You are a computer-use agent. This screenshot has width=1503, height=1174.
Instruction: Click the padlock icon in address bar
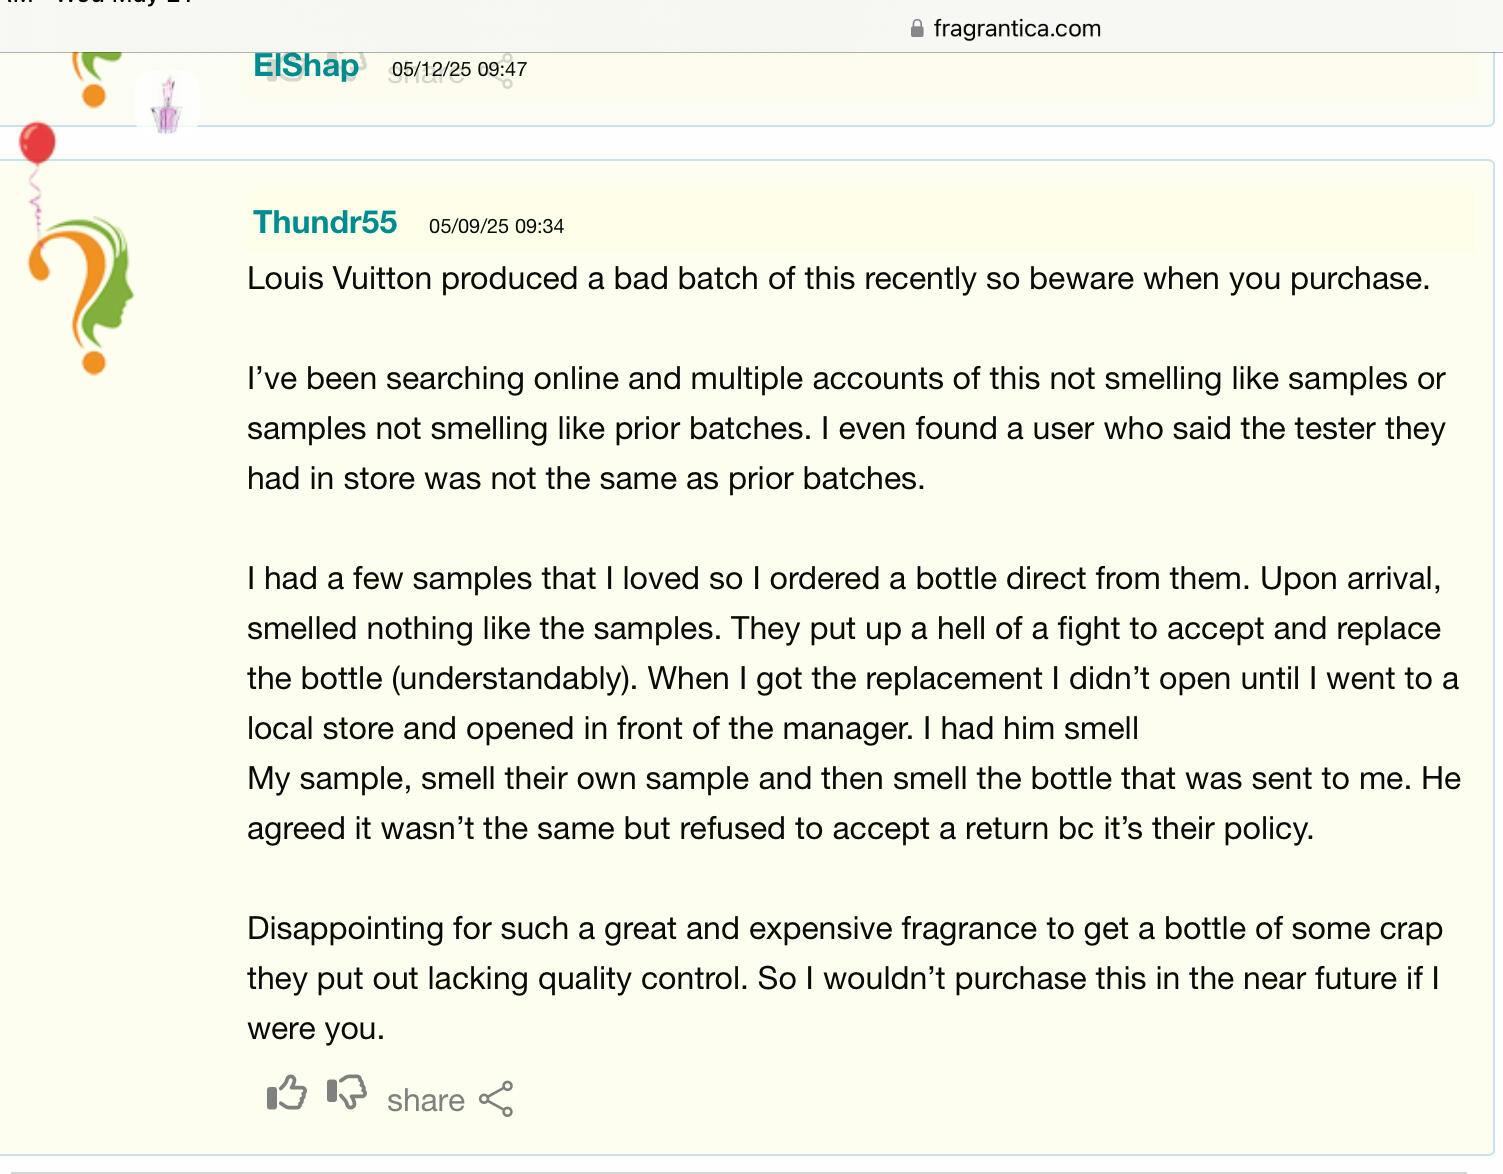pyautogui.click(x=917, y=28)
